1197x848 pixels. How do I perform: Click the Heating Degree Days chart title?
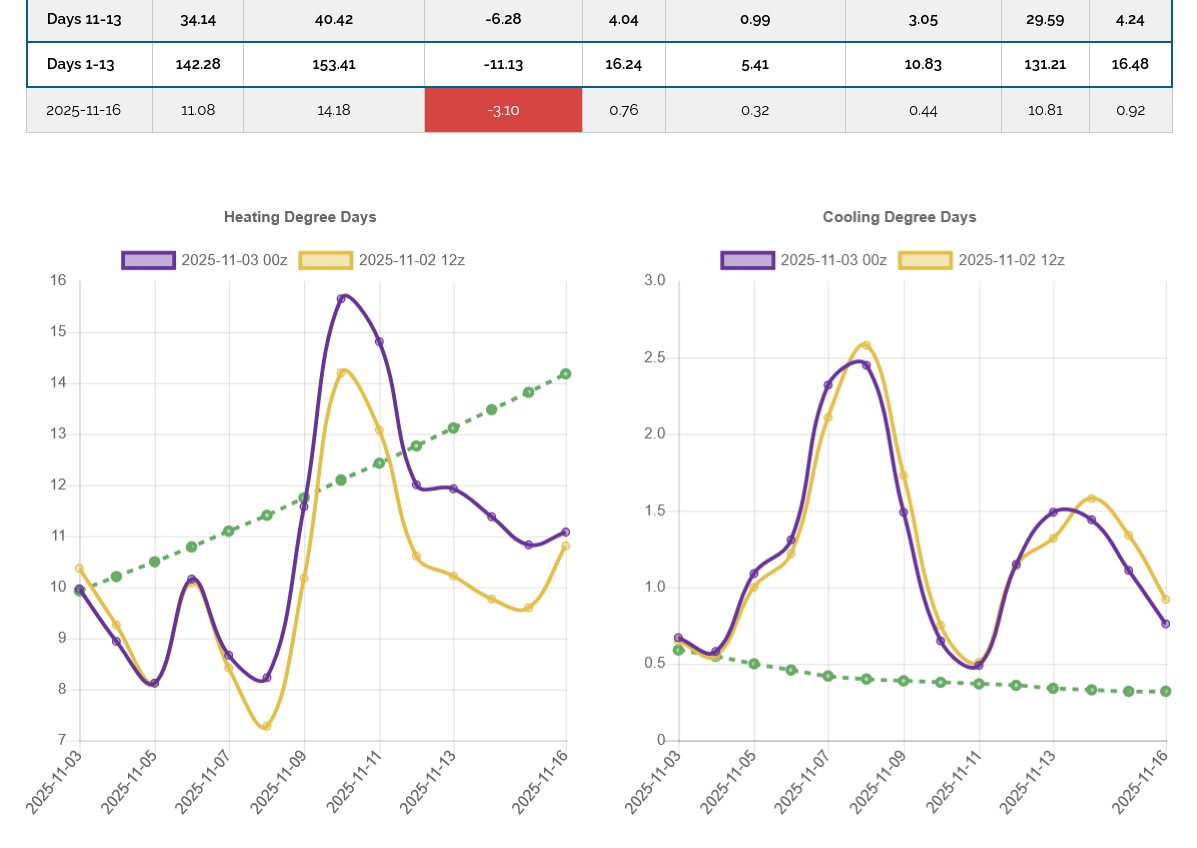pos(300,217)
